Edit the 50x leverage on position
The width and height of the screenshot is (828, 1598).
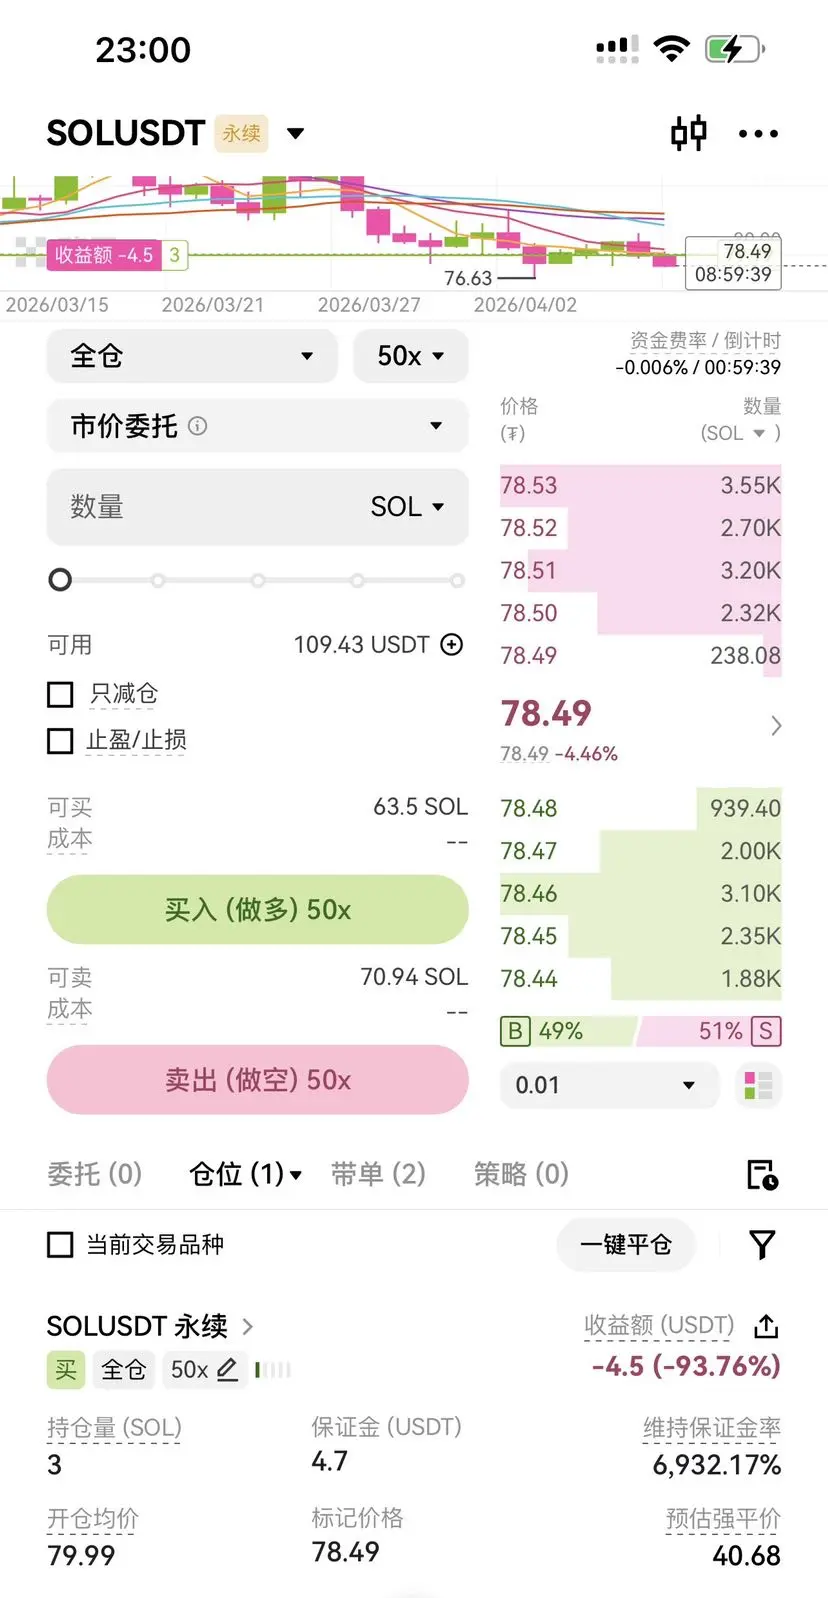pos(226,1370)
